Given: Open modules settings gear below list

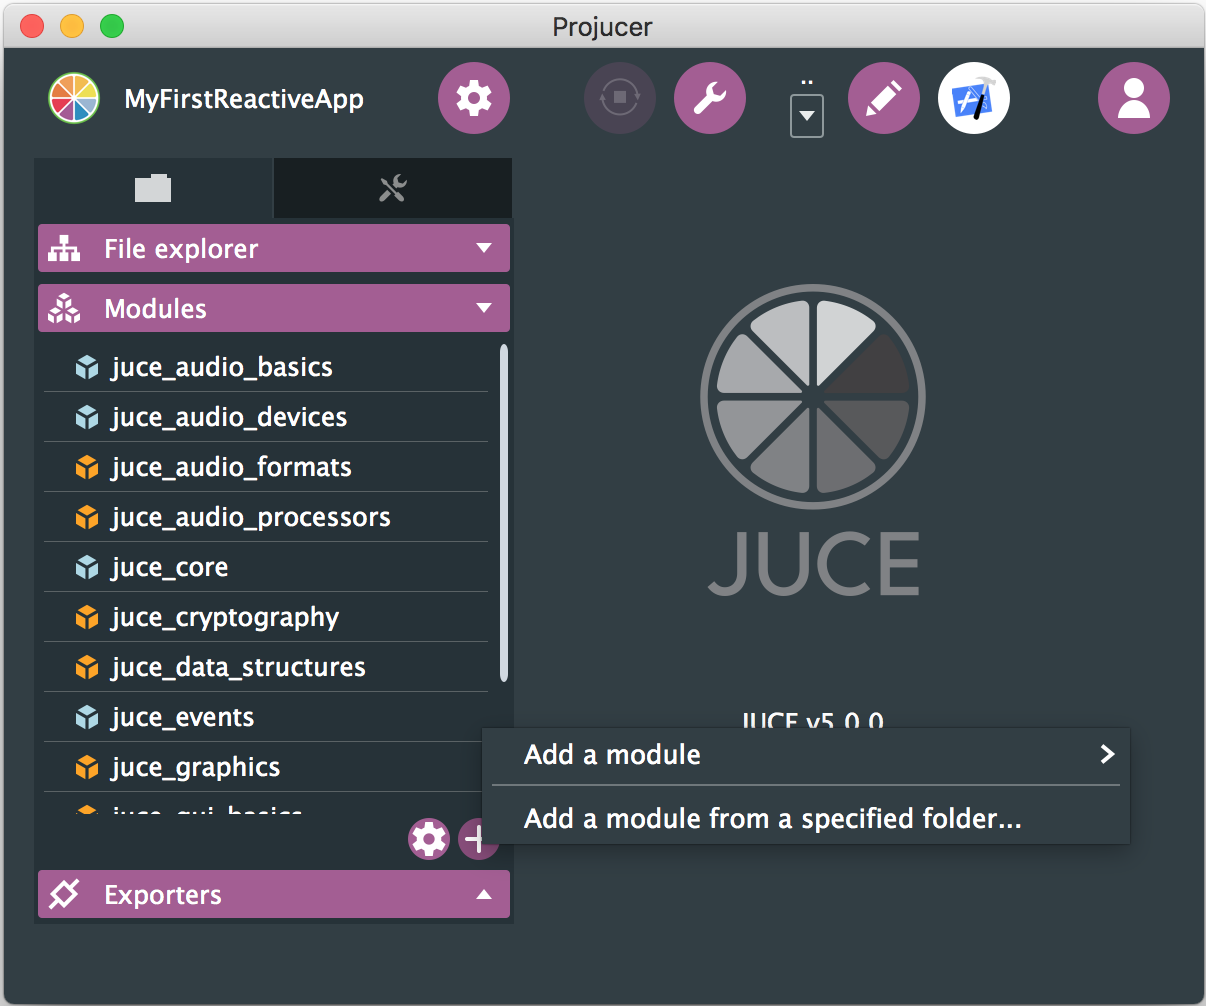Looking at the screenshot, I should pyautogui.click(x=429, y=838).
